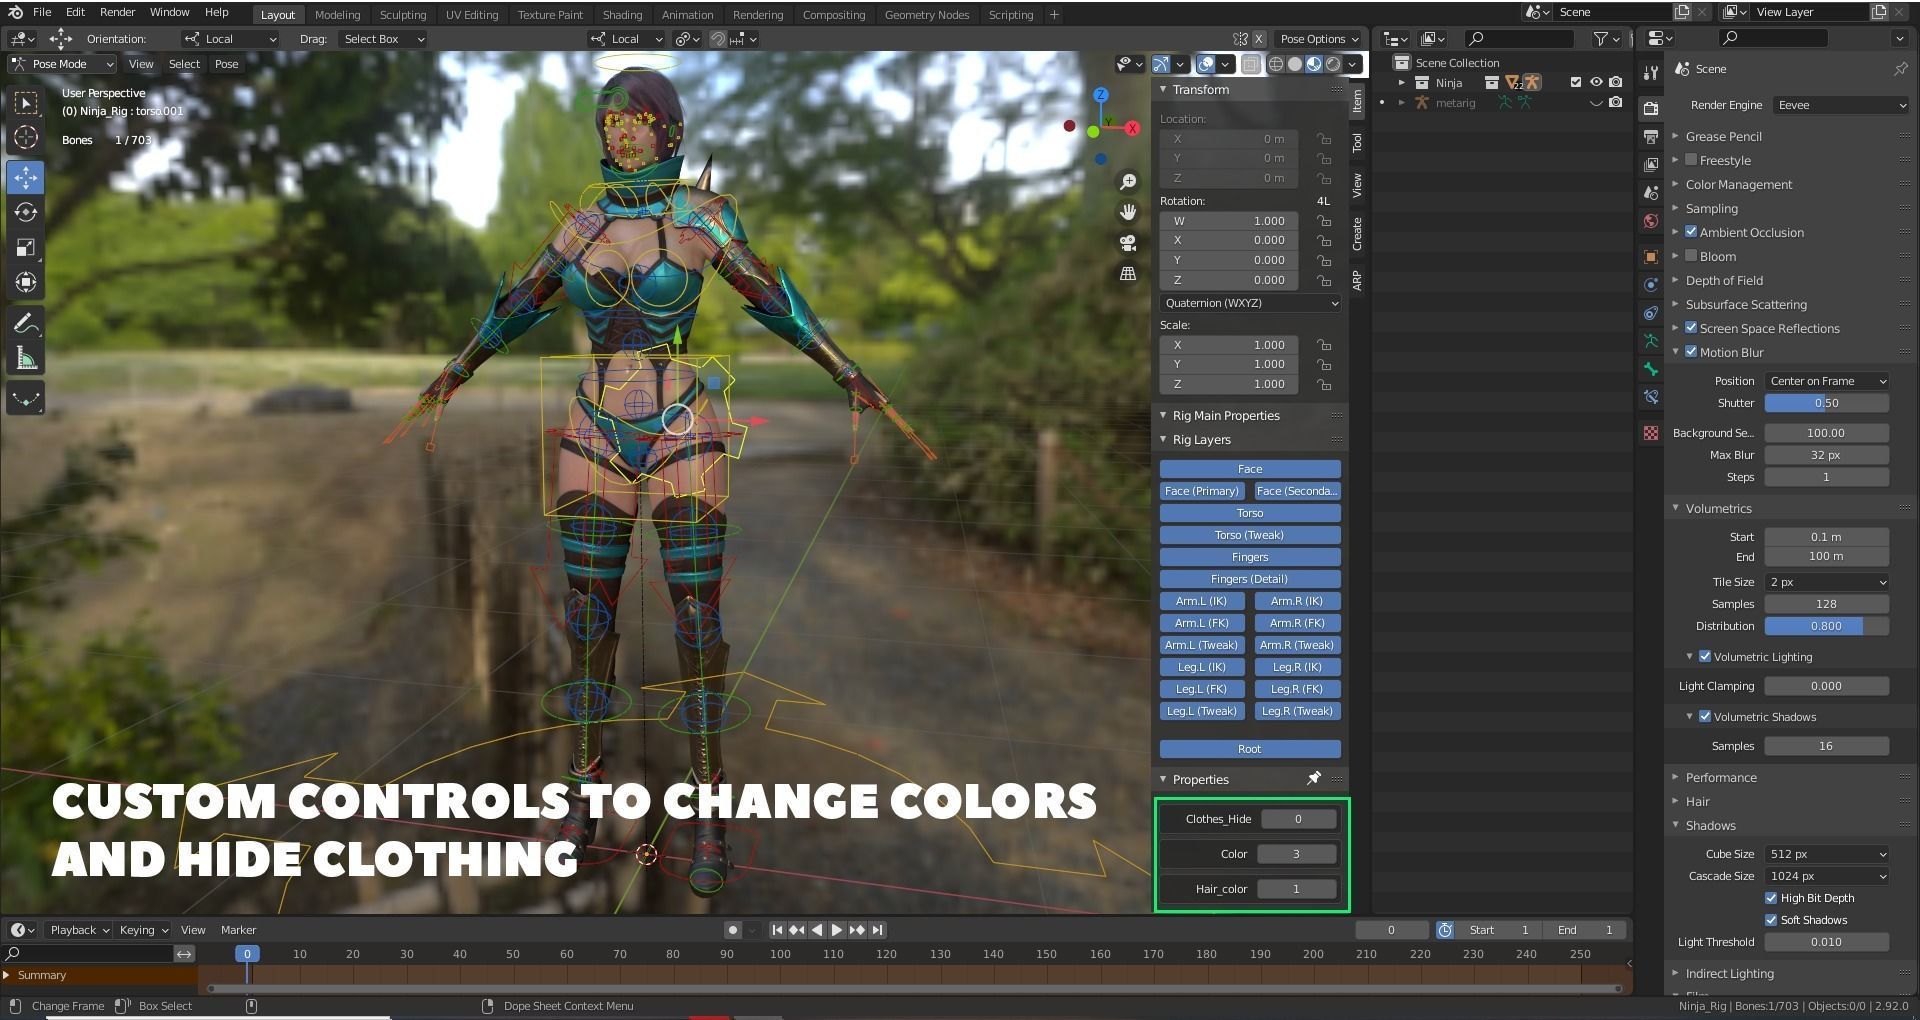1920x1020 pixels.
Task: Click the pan hand viewport gizmo
Action: click(1128, 212)
